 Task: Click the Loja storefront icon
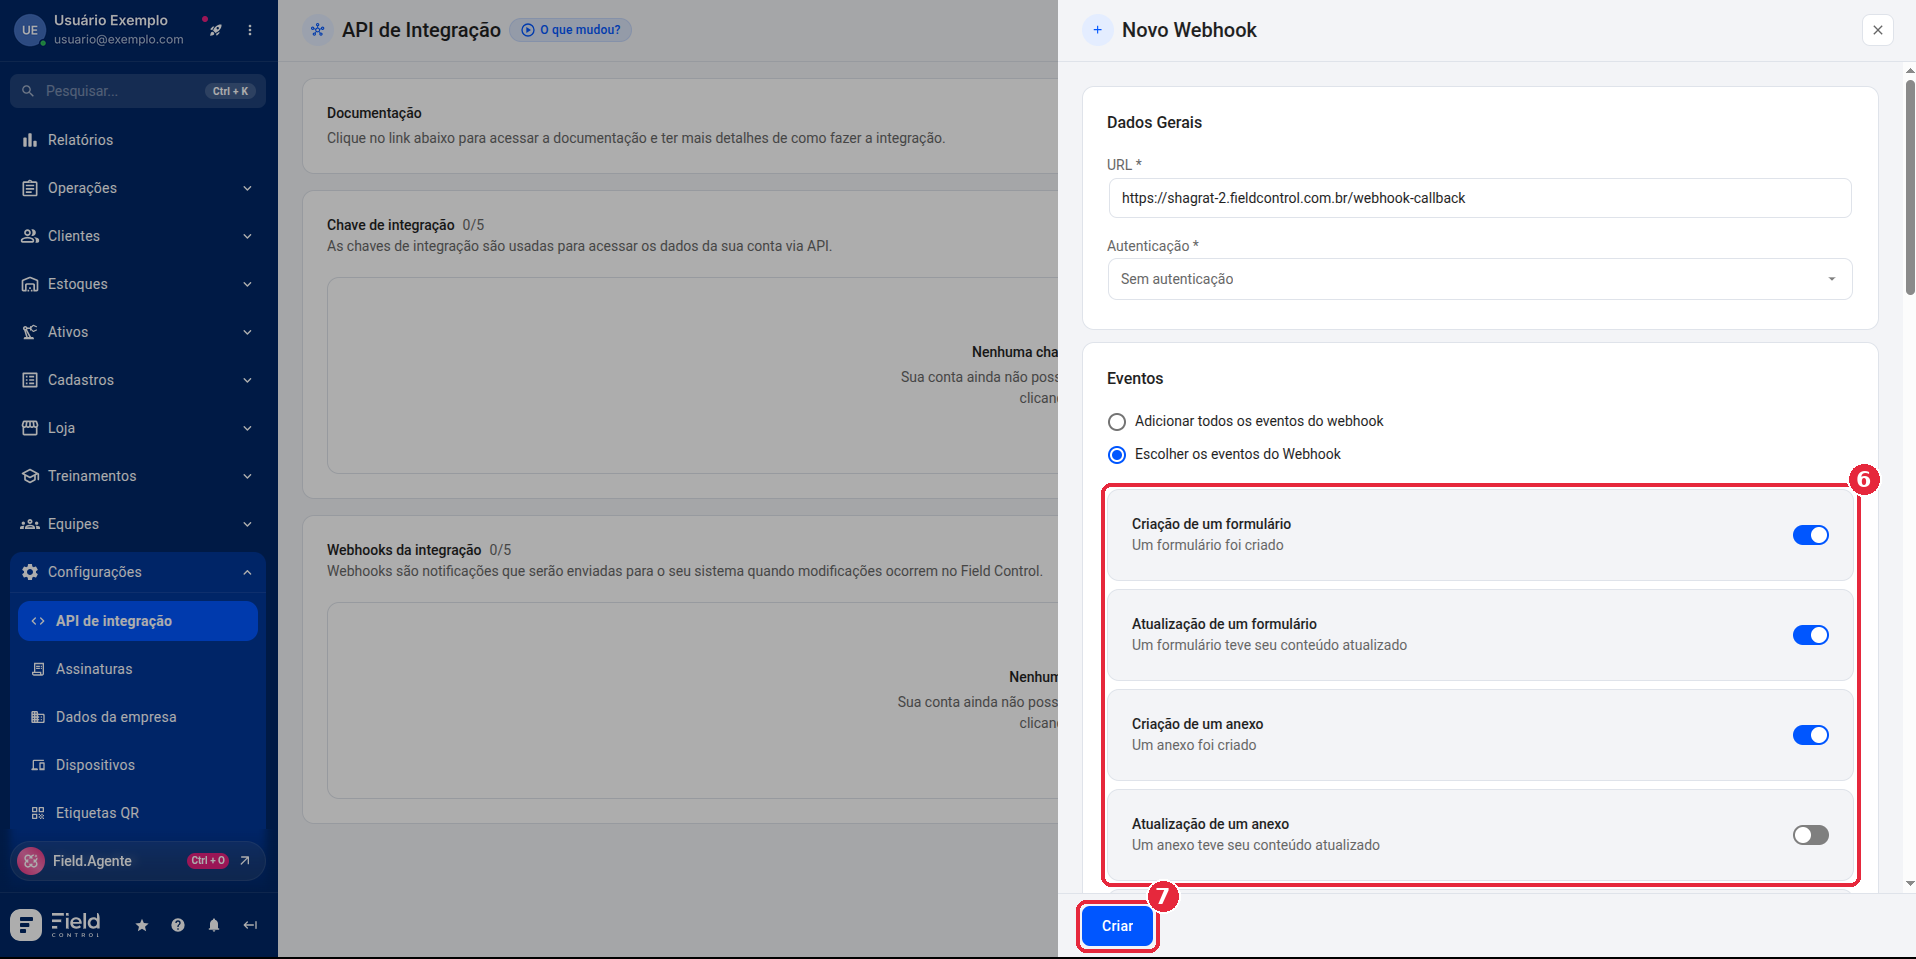(x=30, y=428)
